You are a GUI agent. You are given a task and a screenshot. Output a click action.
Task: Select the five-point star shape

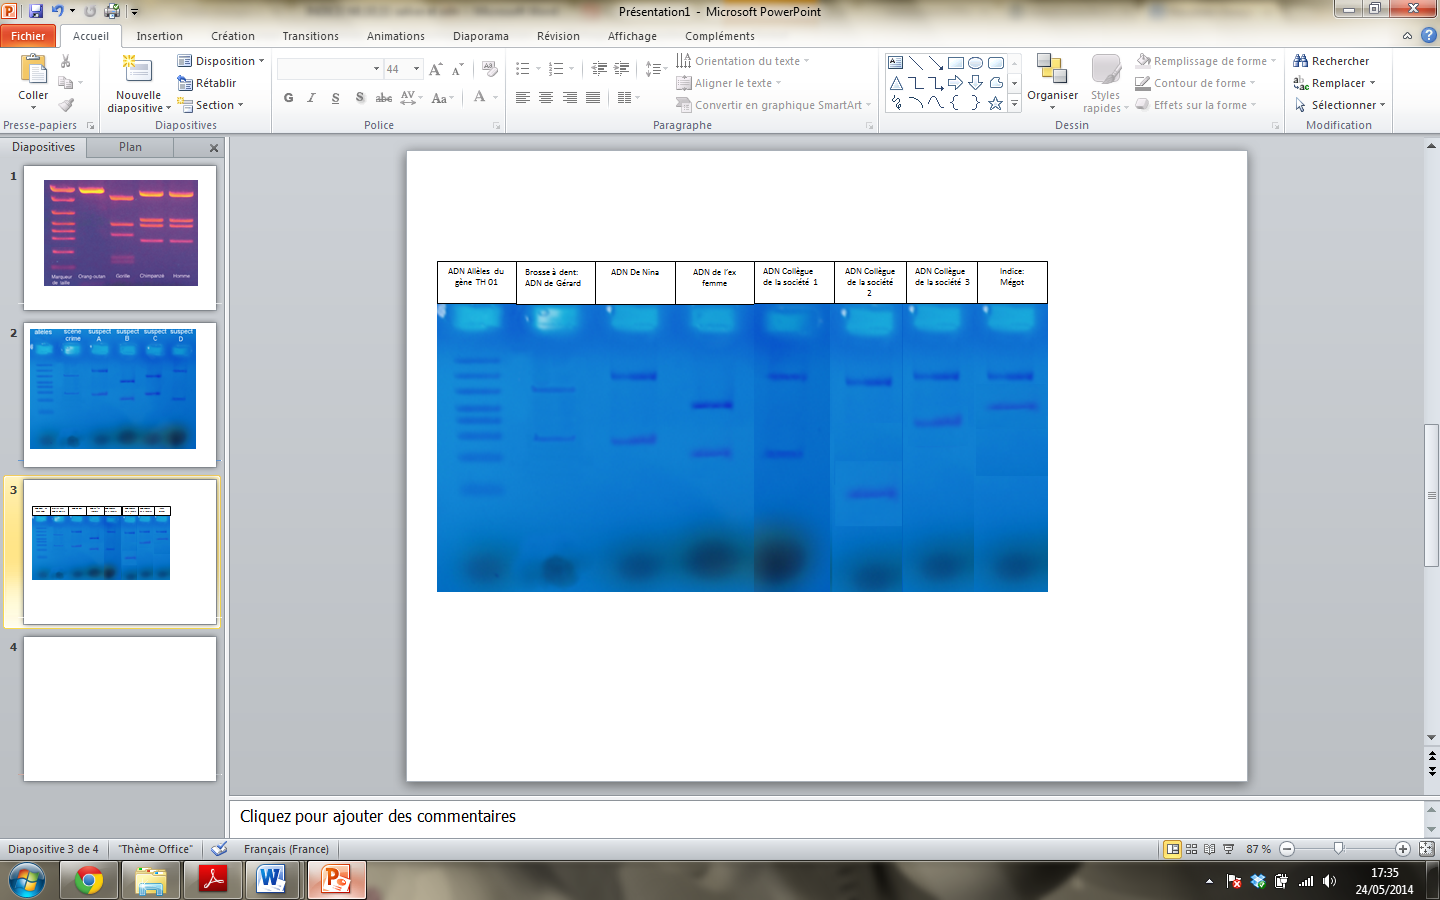995,103
